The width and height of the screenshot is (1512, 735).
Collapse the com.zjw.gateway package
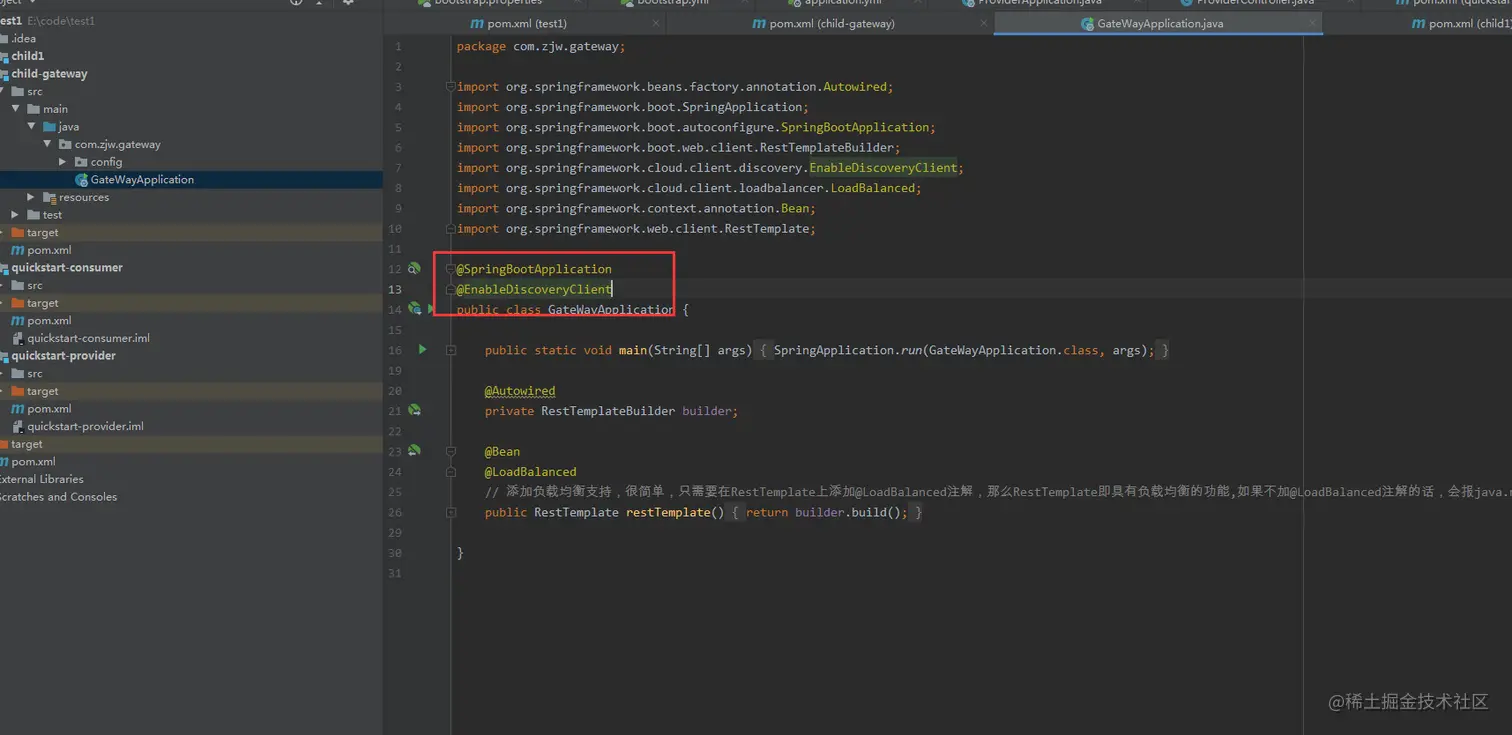pos(47,144)
